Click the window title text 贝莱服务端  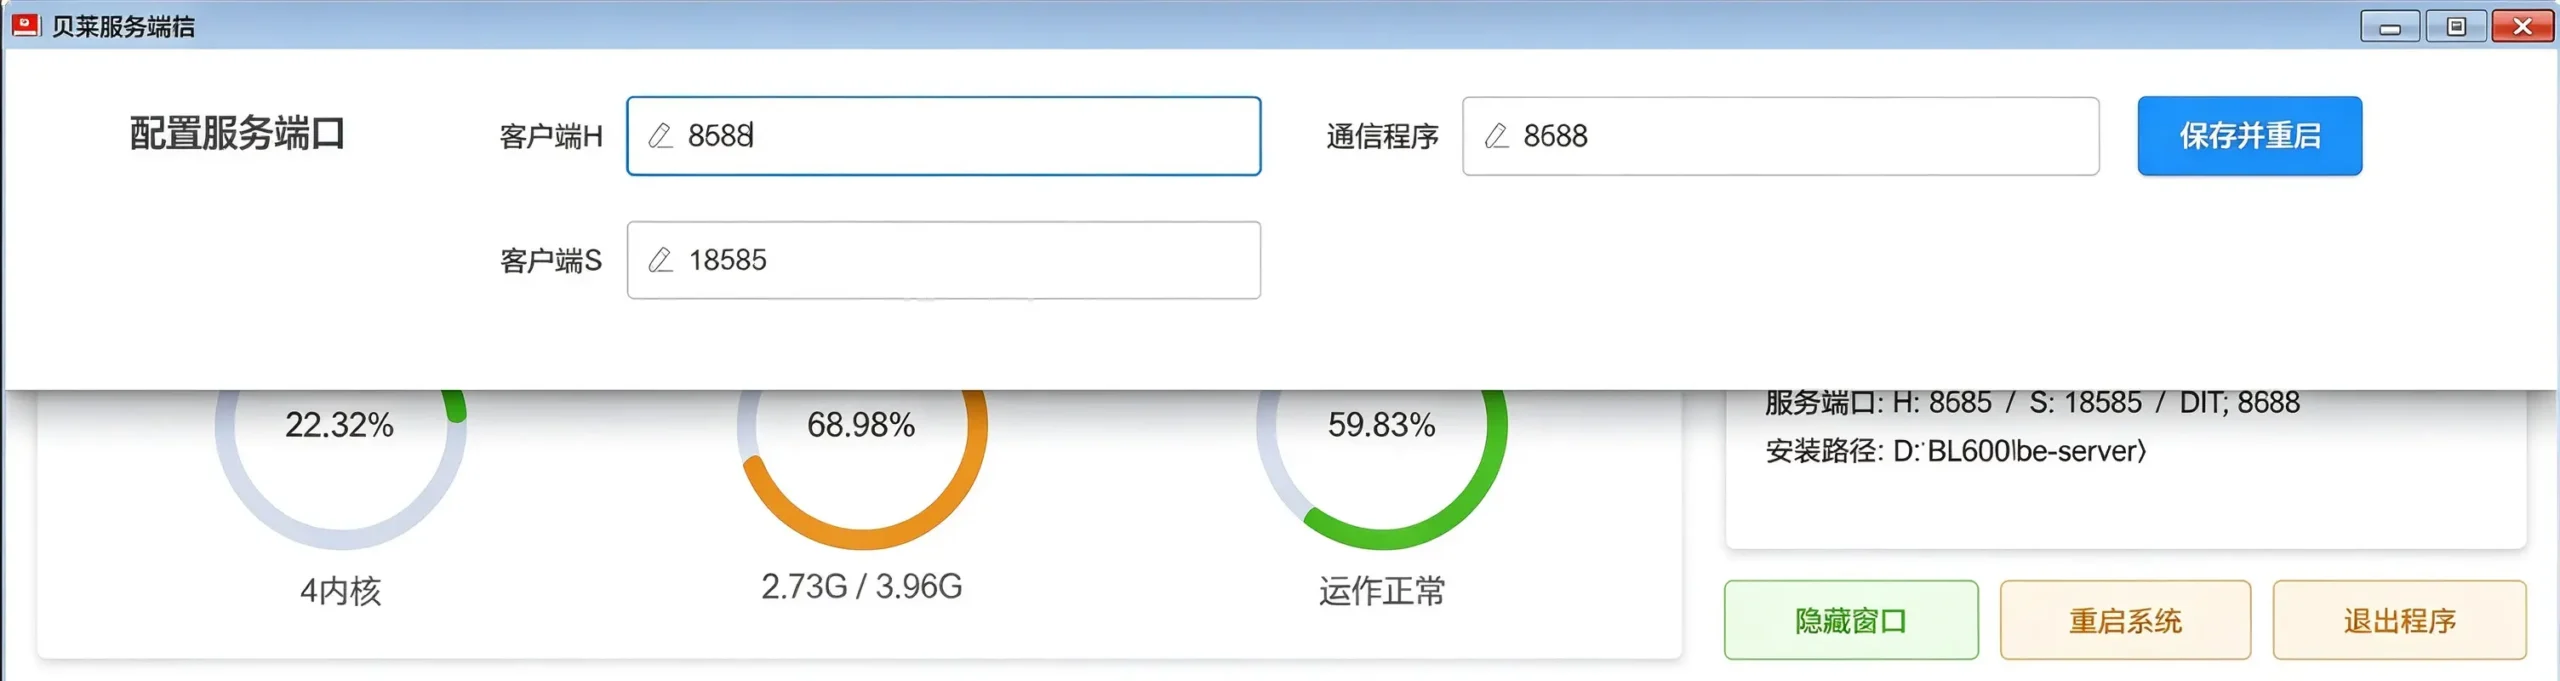coord(124,27)
